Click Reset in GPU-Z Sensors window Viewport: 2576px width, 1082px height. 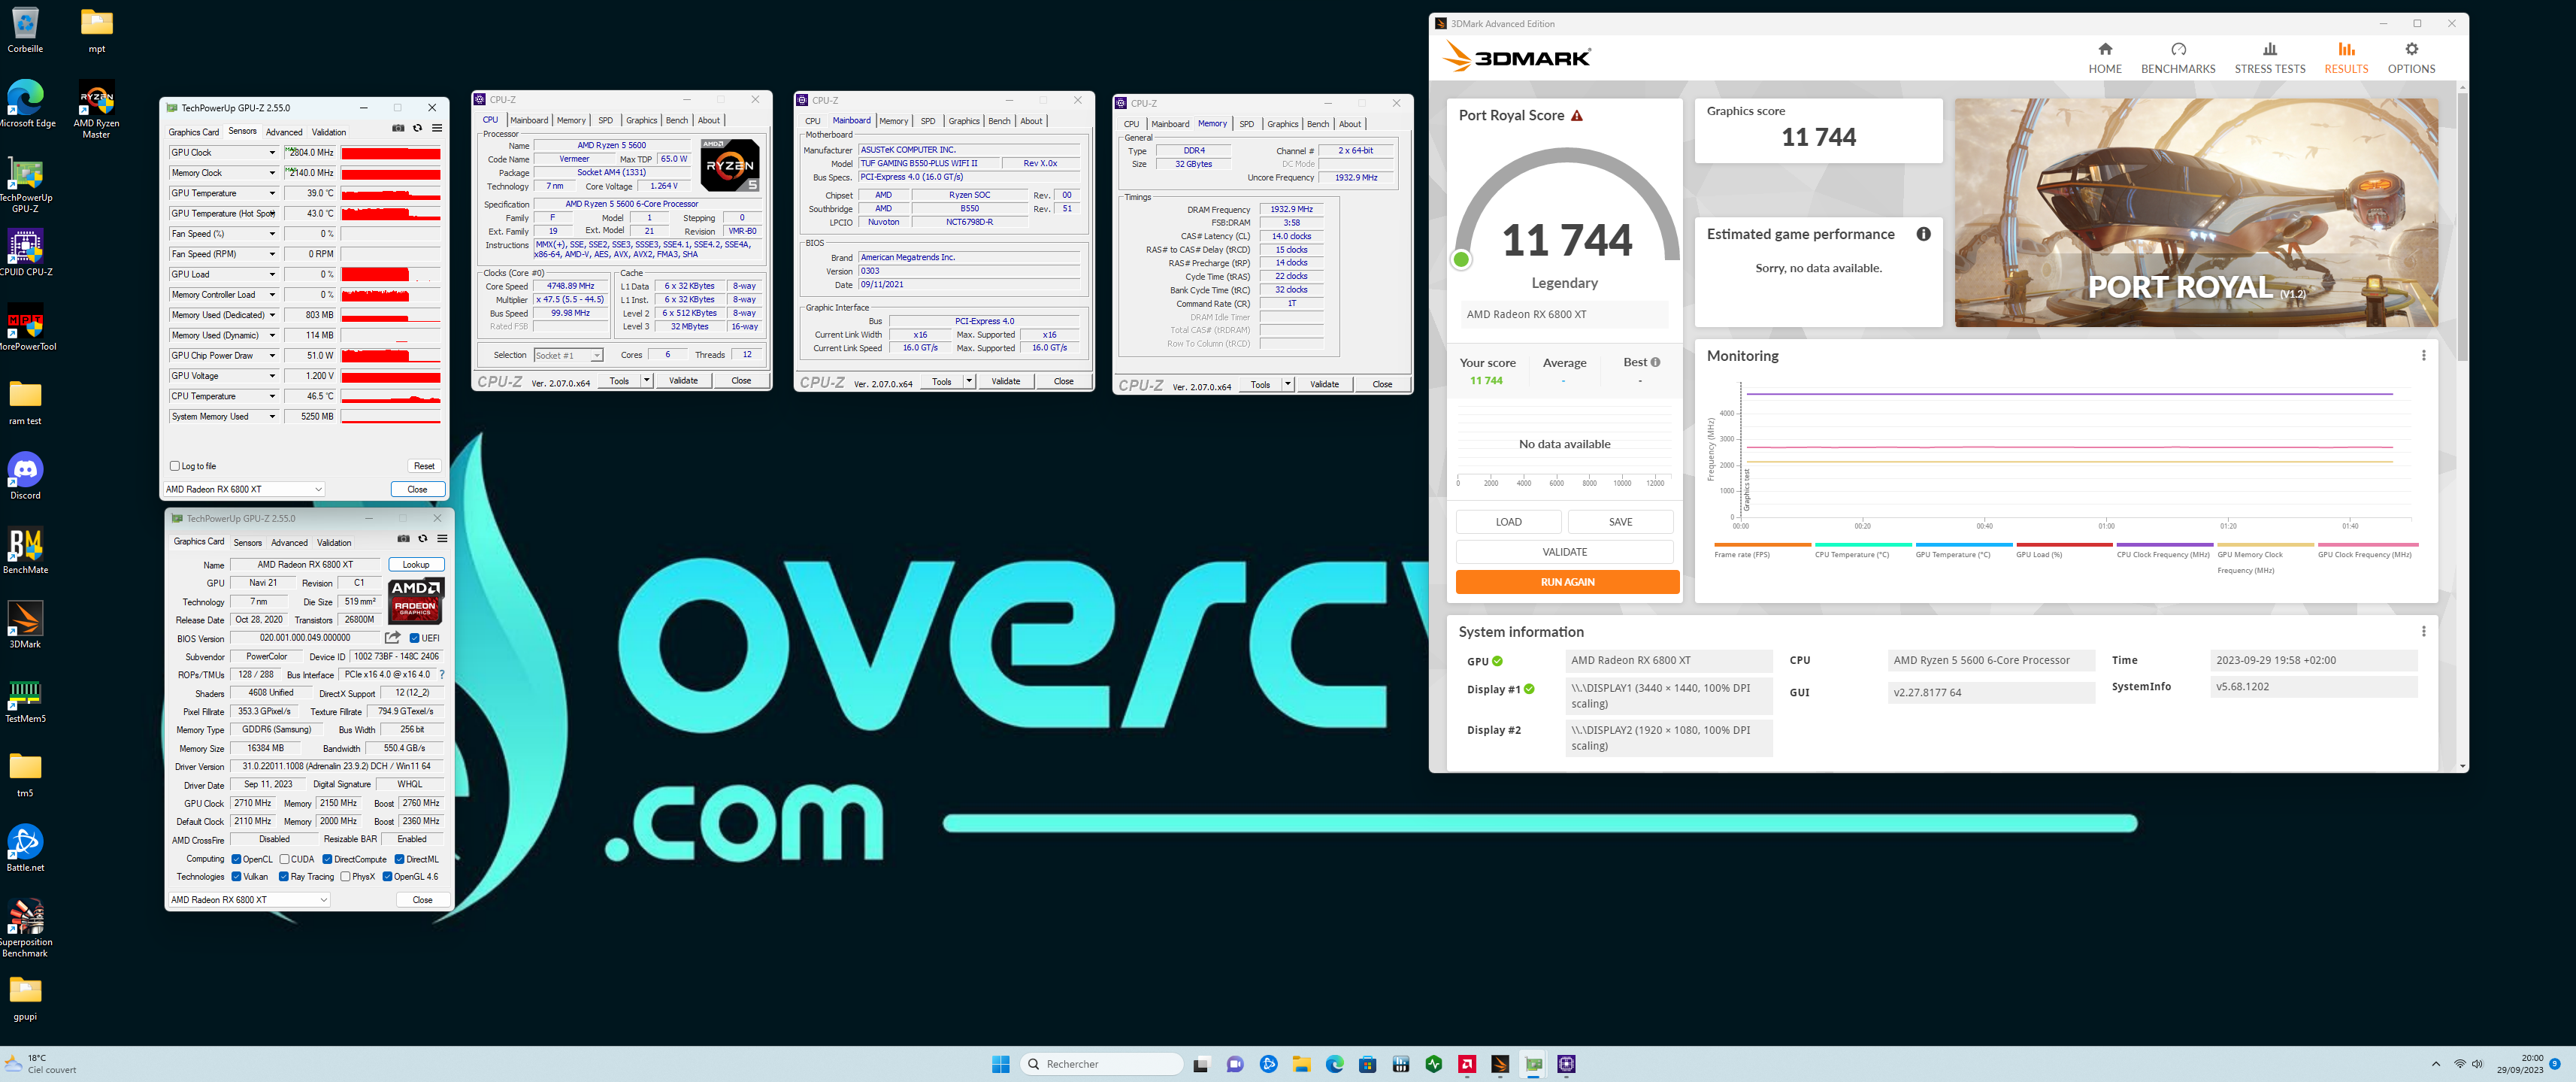(424, 466)
